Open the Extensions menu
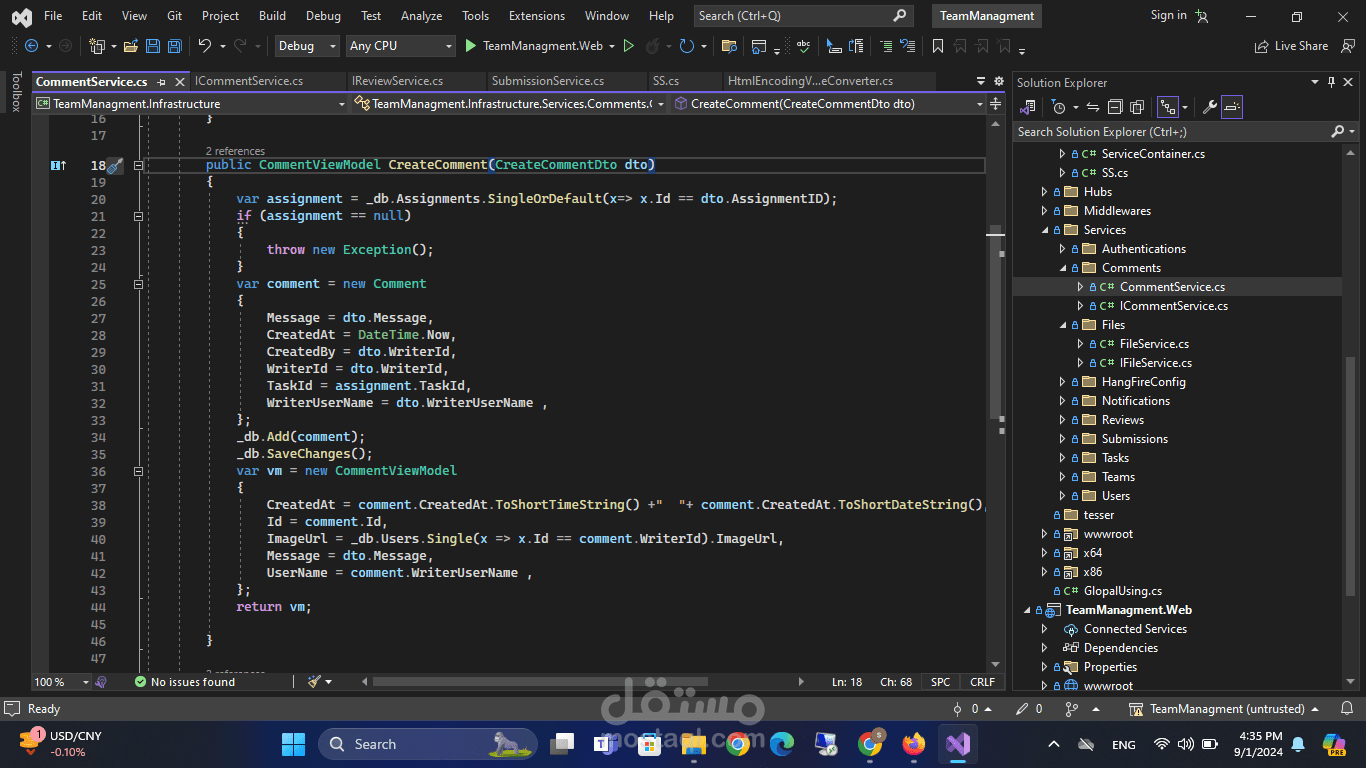The height and width of the screenshot is (768, 1366). pyautogui.click(x=537, y=16)
